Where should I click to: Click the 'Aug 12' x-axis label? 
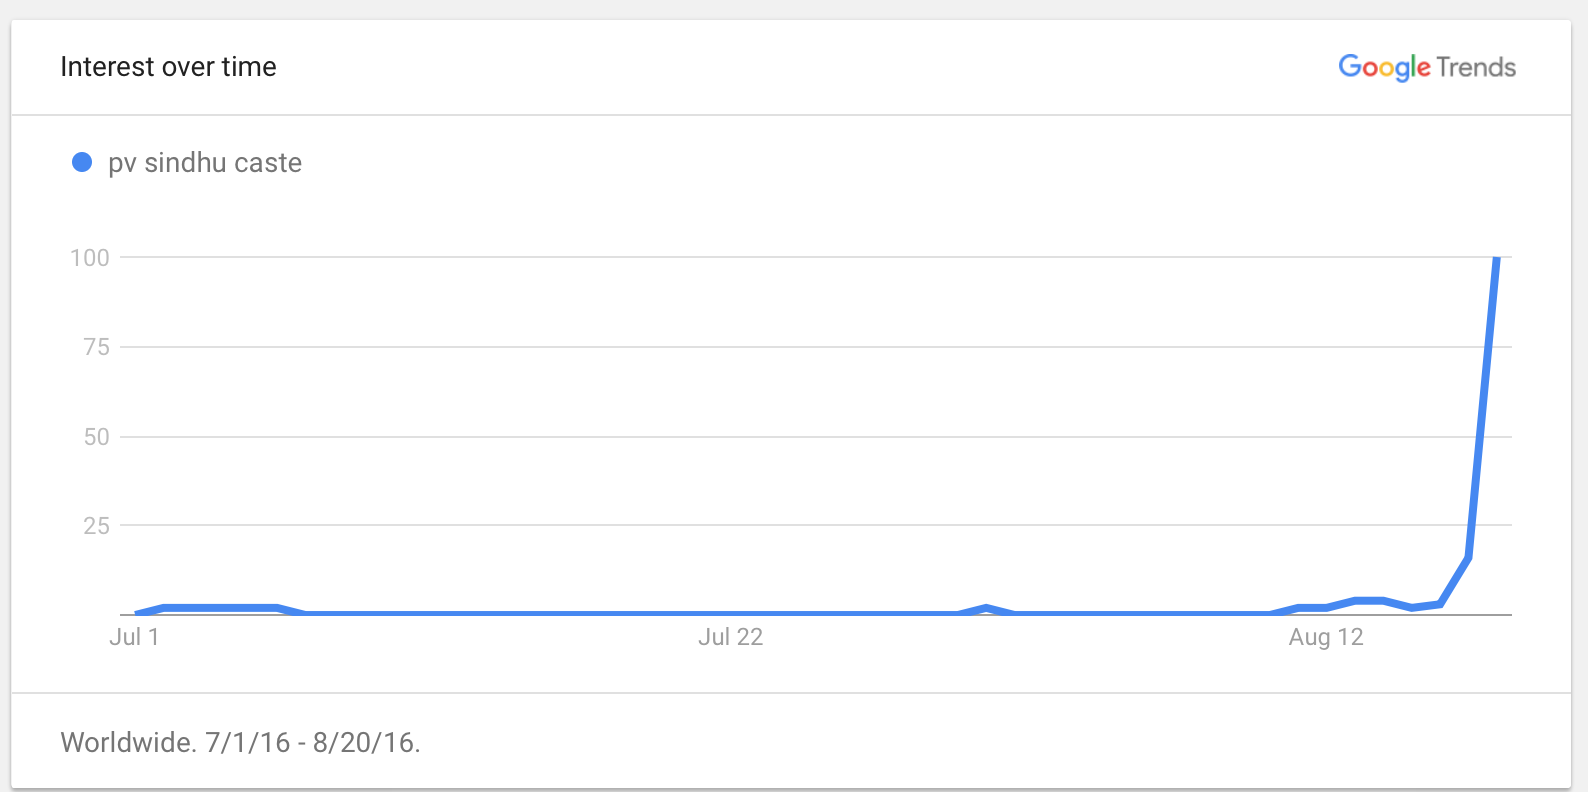pyautogui.click(x=1326, y=637)
